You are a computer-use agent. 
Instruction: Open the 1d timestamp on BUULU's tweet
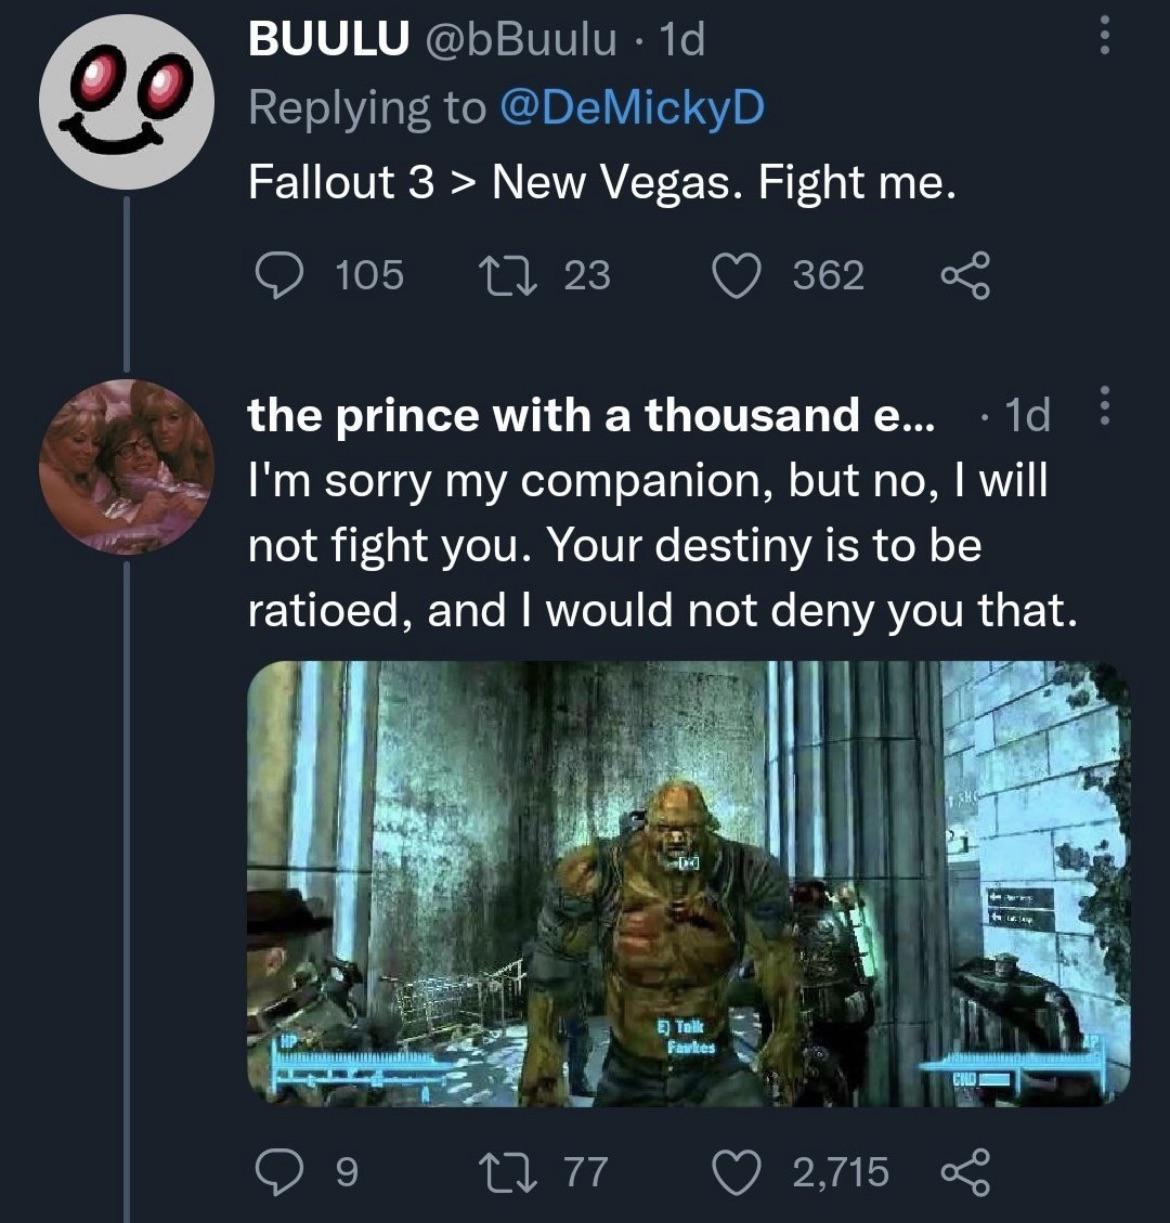coord(684,39)
